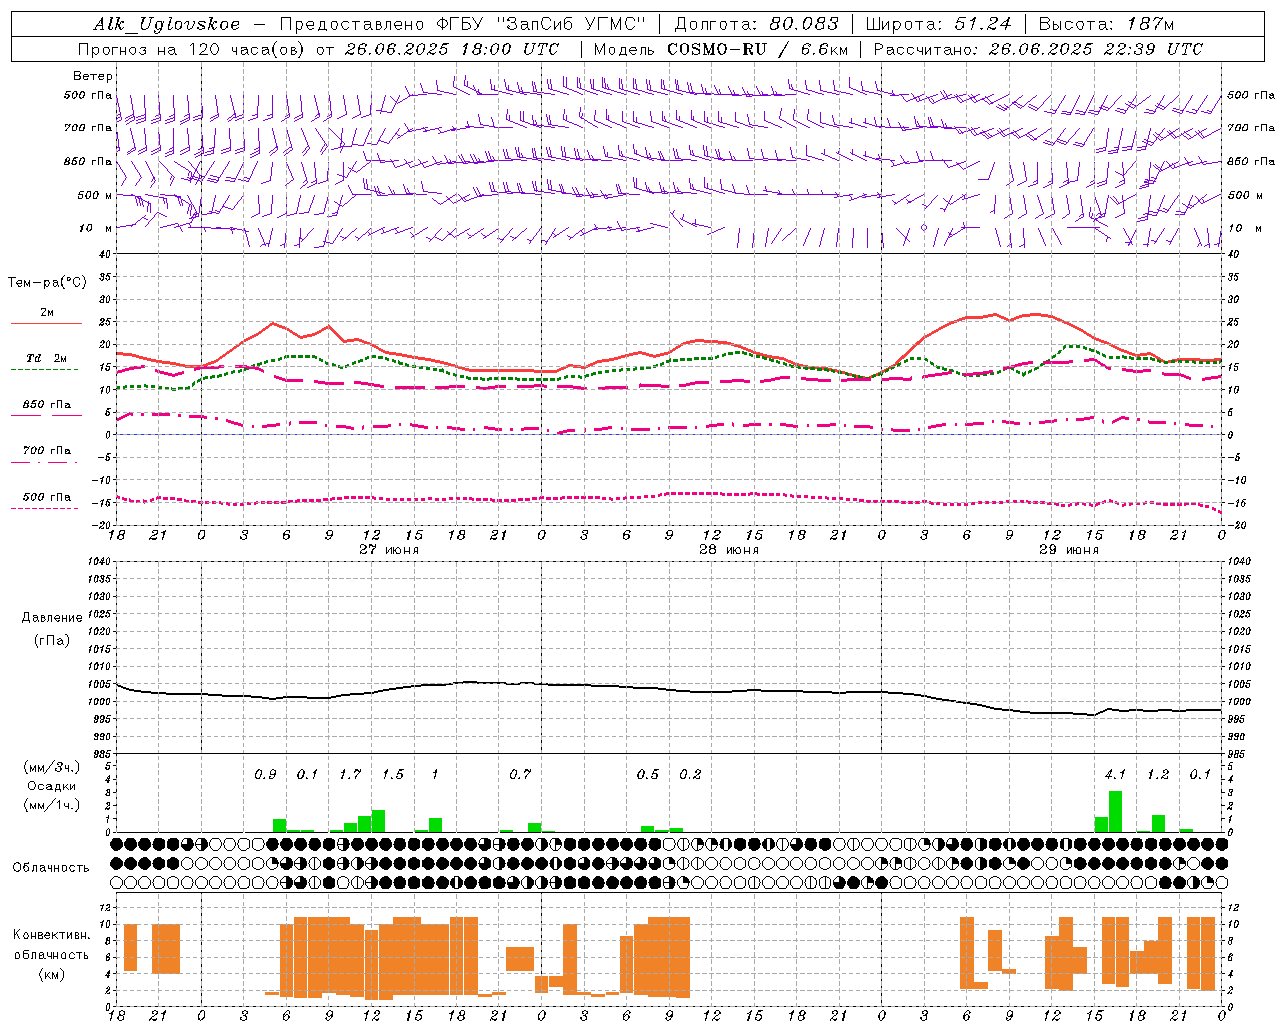
Task: Click the station title Alk_Uglovskoe
Action: tap(167, 24)
